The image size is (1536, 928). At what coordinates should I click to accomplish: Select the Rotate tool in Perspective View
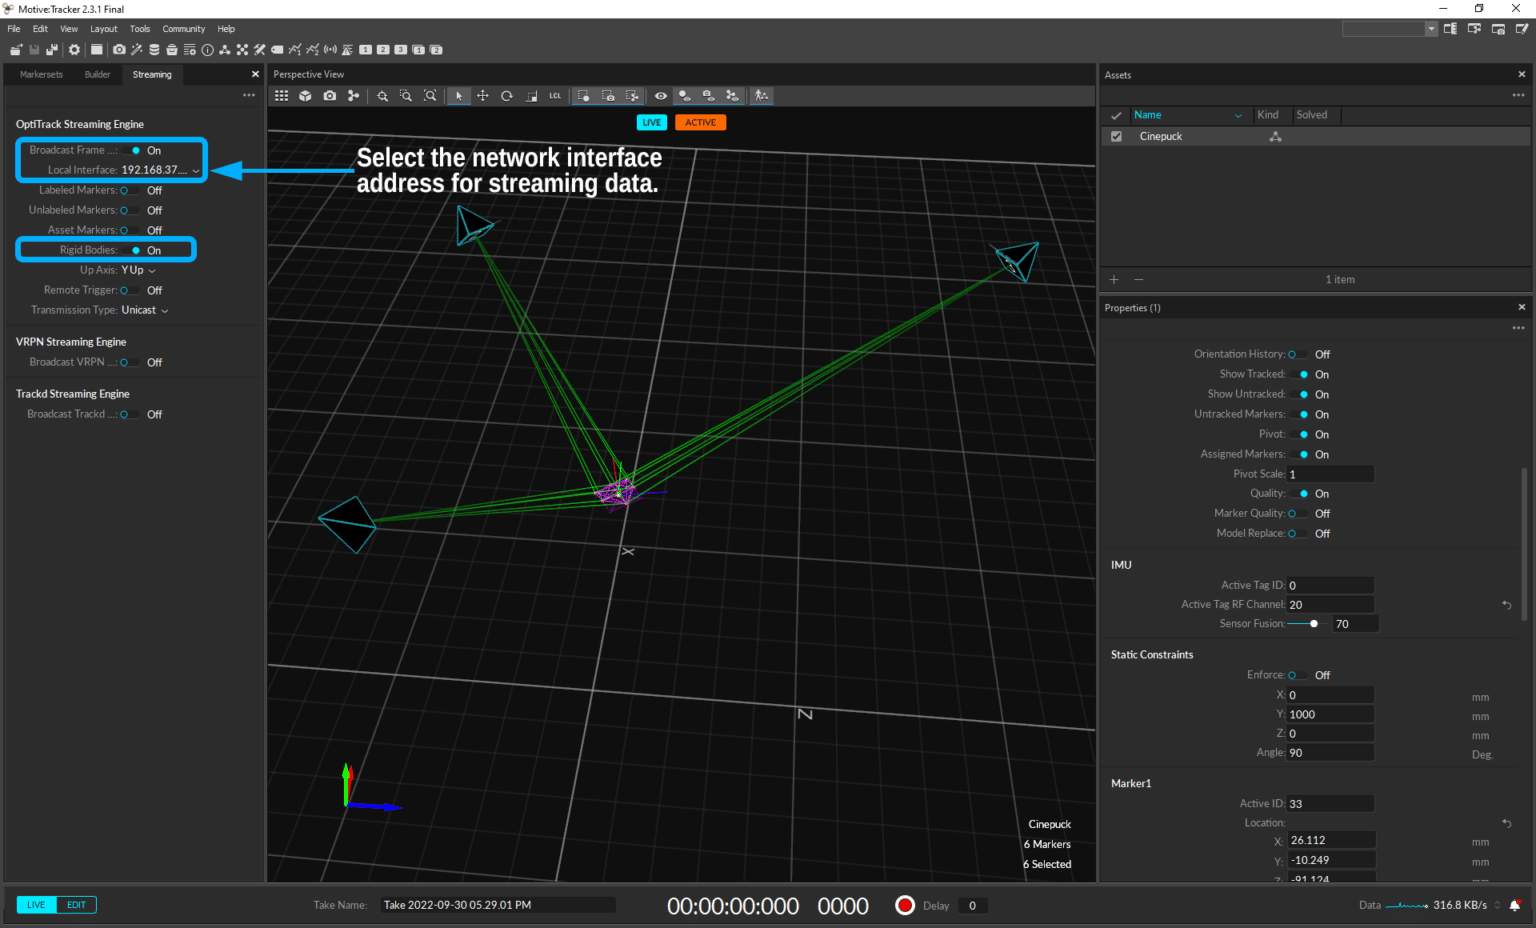[x=506, y=95]
